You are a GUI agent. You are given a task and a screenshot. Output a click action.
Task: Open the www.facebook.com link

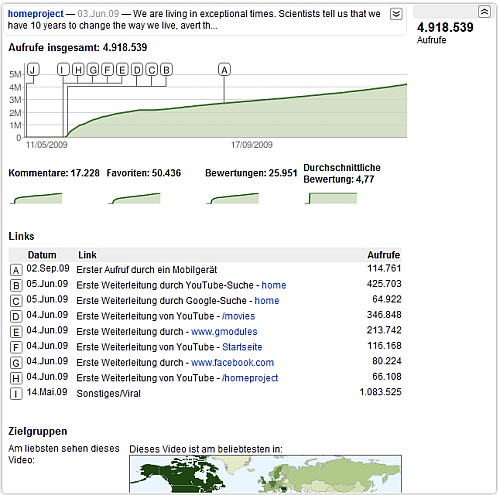(x=232, y=362)
